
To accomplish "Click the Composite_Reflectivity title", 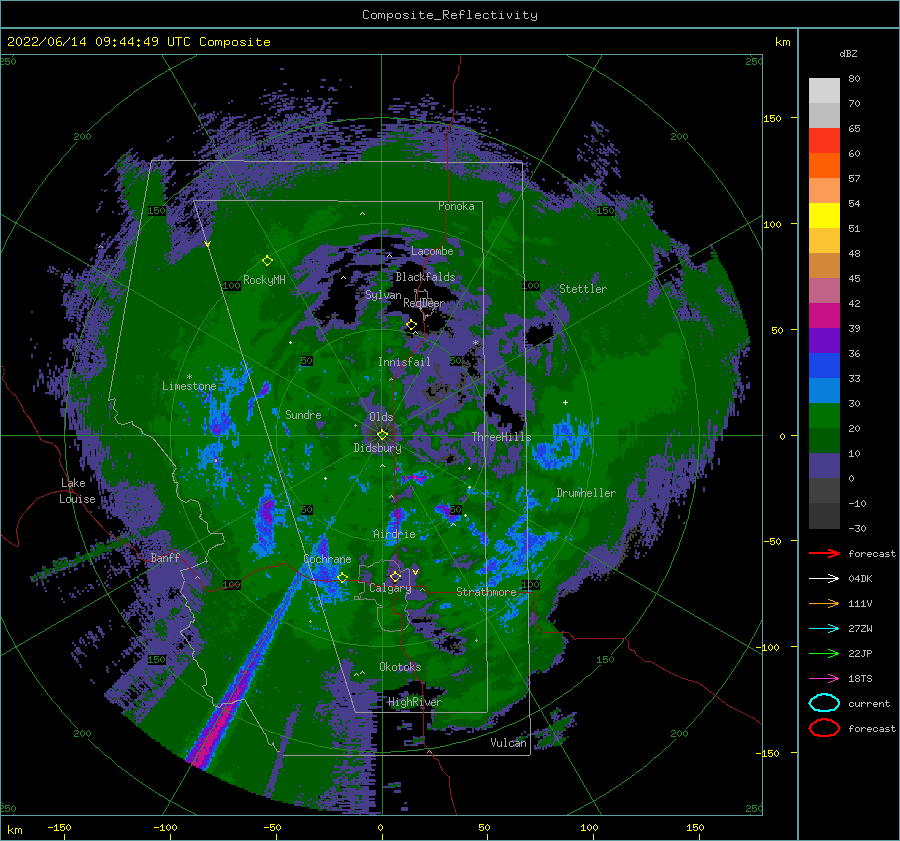I will tap(449, 15).
